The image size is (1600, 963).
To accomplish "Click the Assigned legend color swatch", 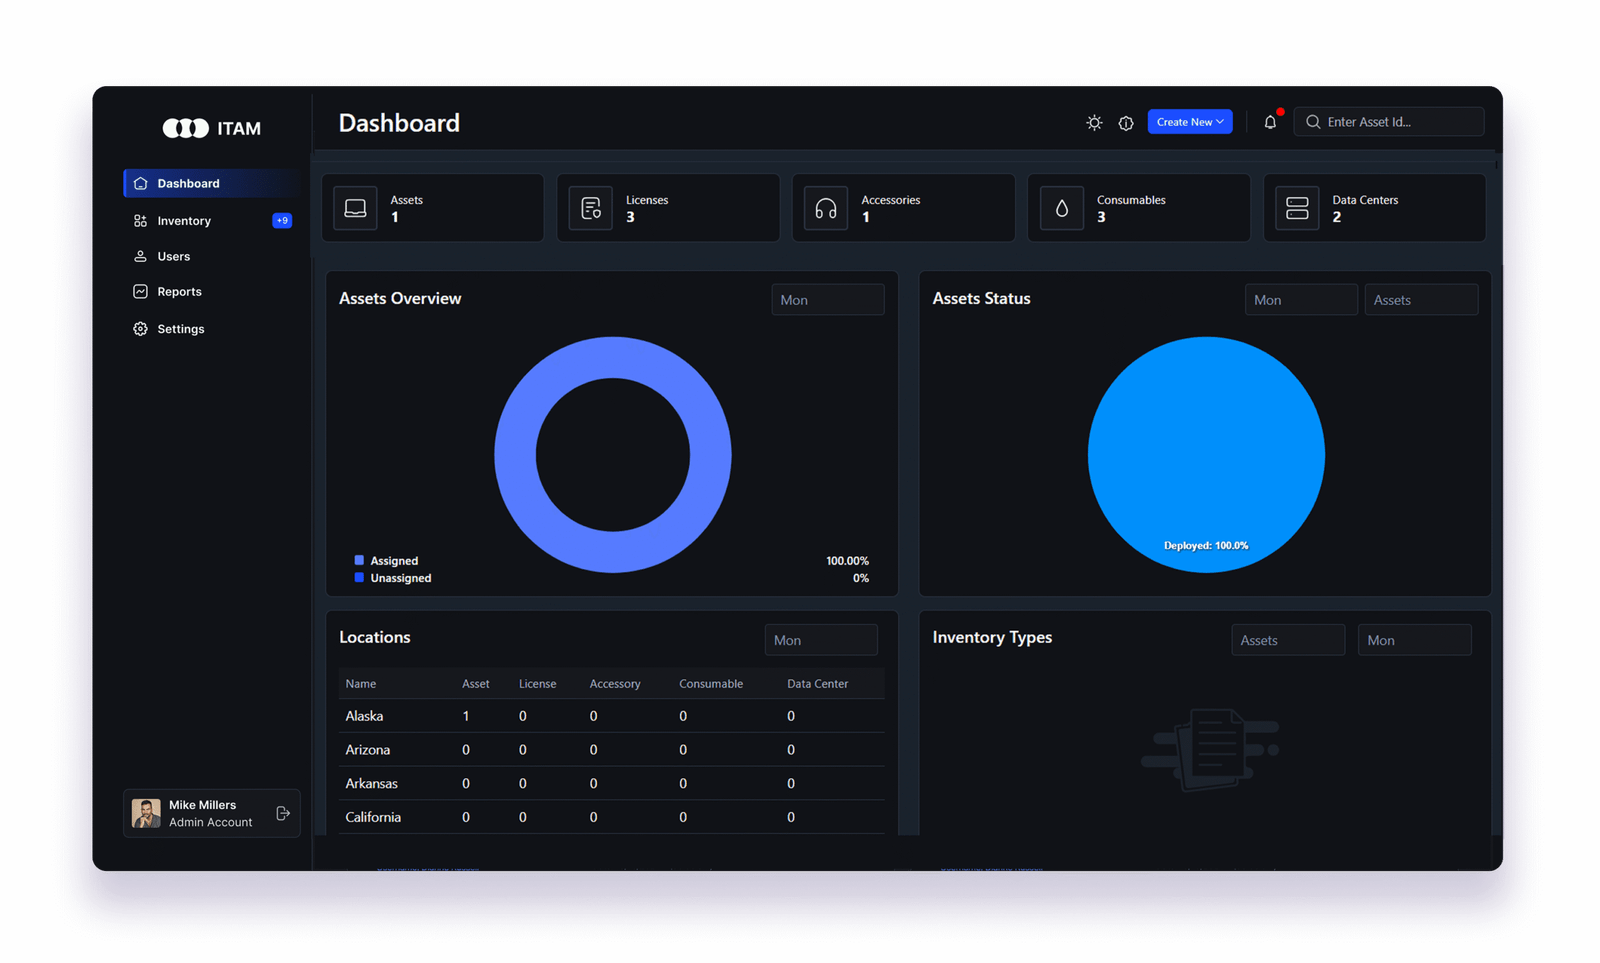I will click(x=359, y=561).
